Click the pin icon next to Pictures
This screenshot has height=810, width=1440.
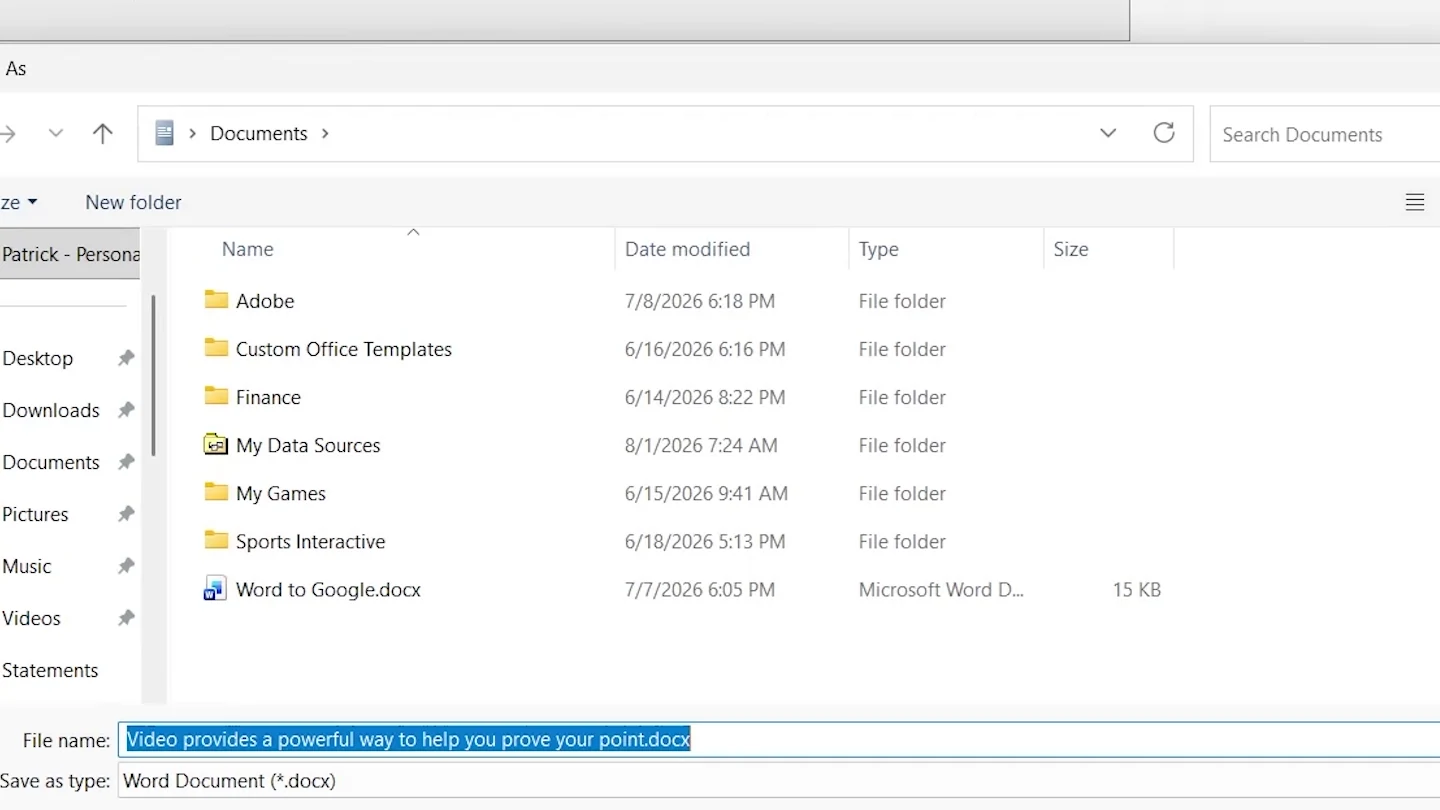pyautogui.click(x=126, y=514)
